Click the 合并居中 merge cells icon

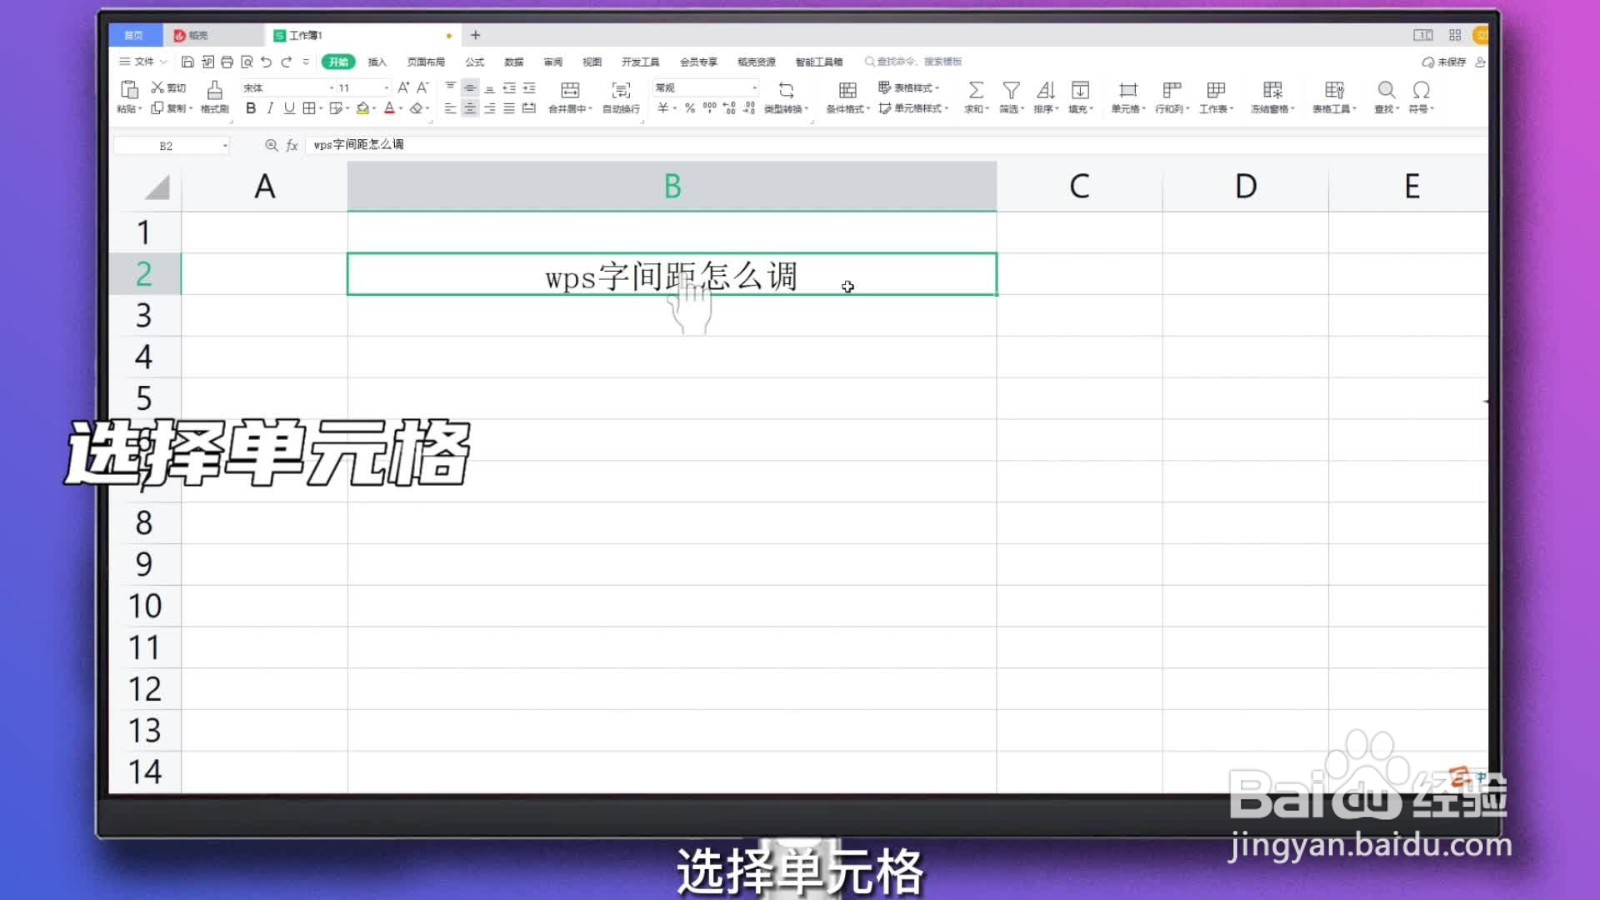[x=570, y=90]
